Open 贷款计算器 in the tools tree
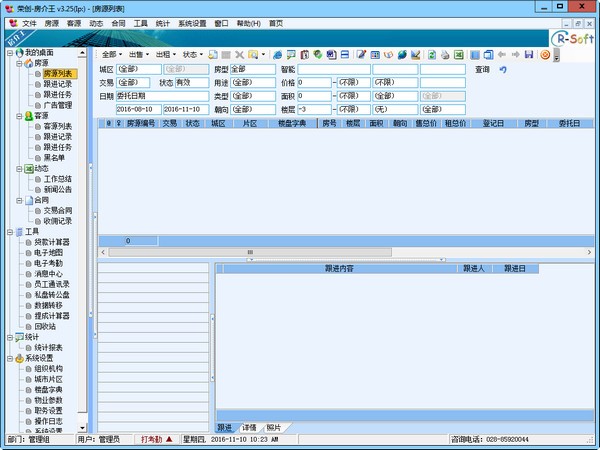This screenshot has height=450, width=600. pyautogui.click(x=54, y=242)
